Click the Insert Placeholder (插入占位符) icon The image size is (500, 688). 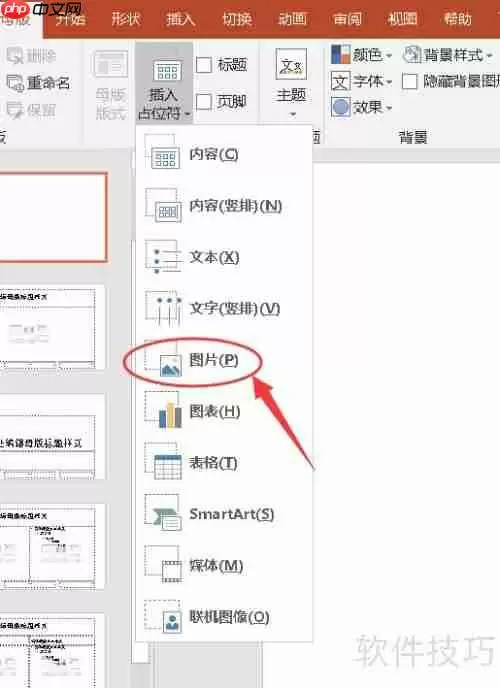[167, 70]
